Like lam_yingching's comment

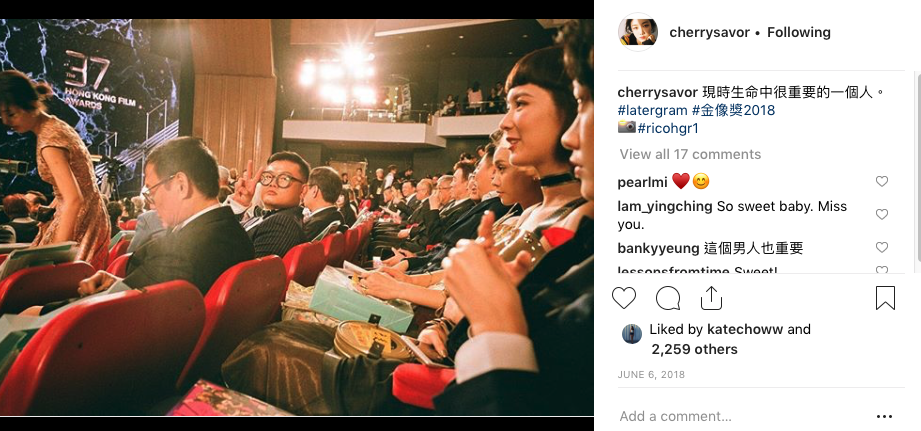point(882,214)
